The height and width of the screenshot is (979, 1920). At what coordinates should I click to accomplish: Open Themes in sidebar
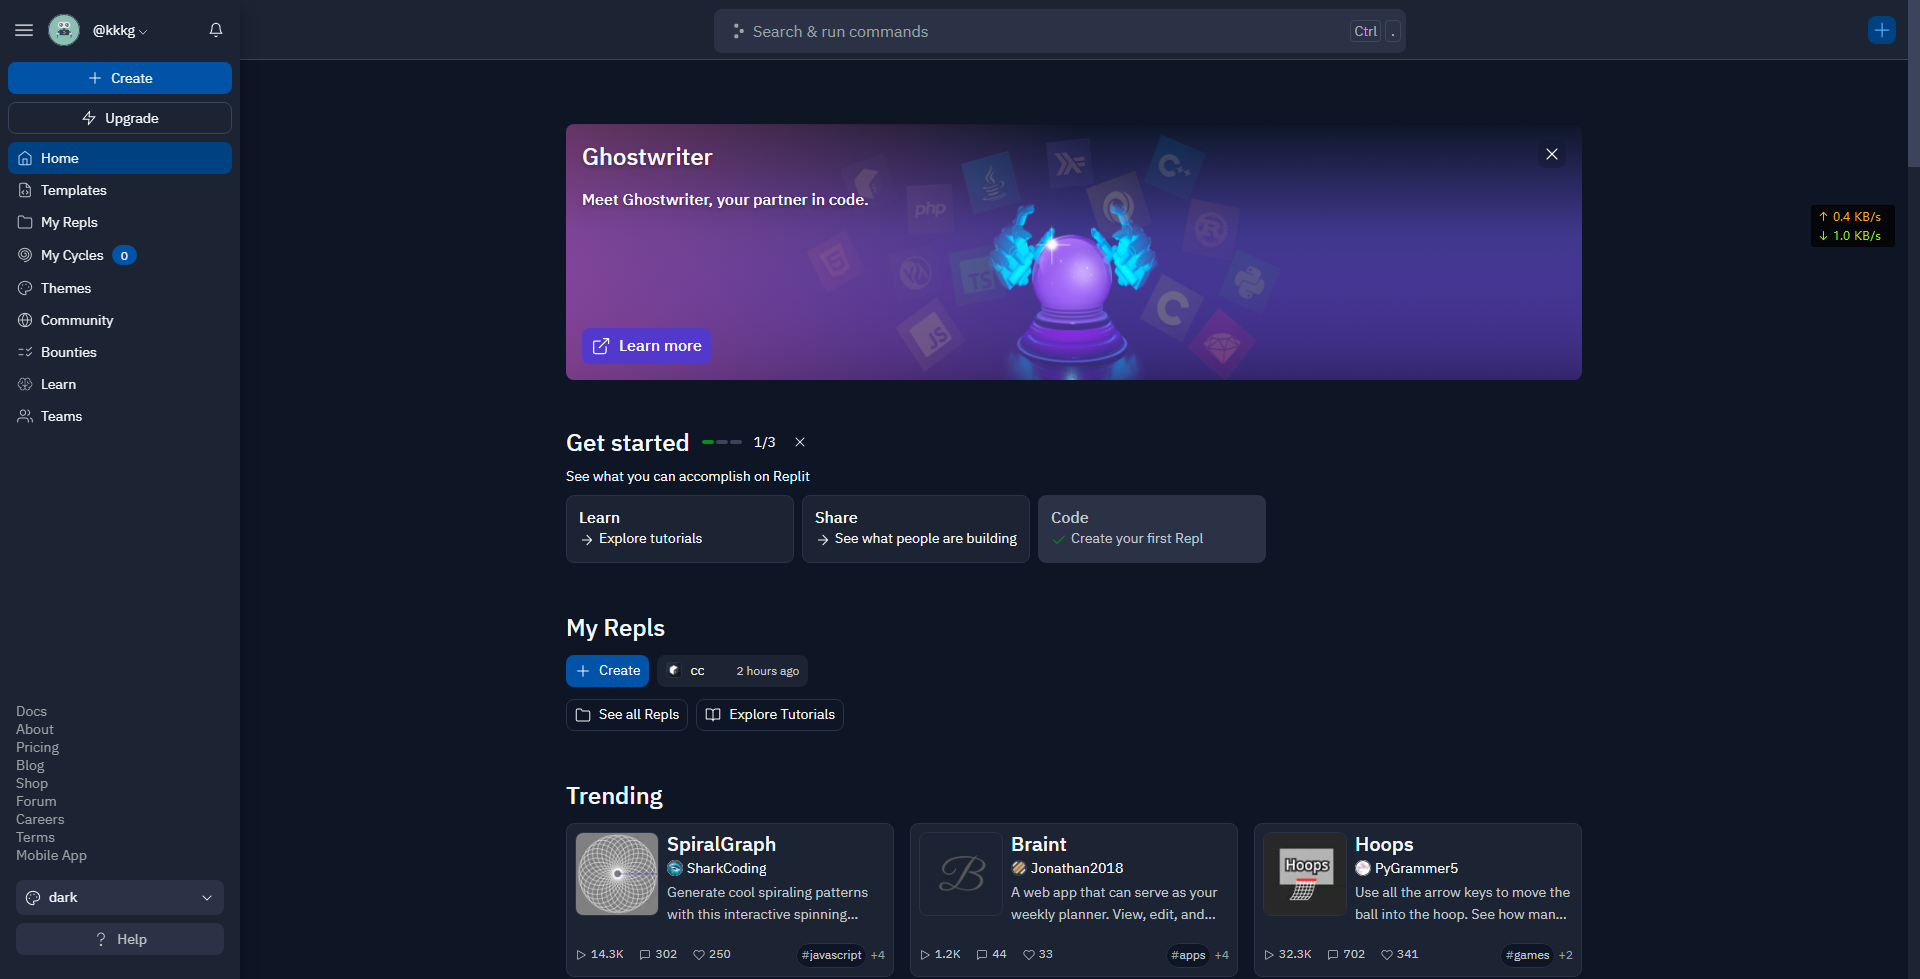120,288
